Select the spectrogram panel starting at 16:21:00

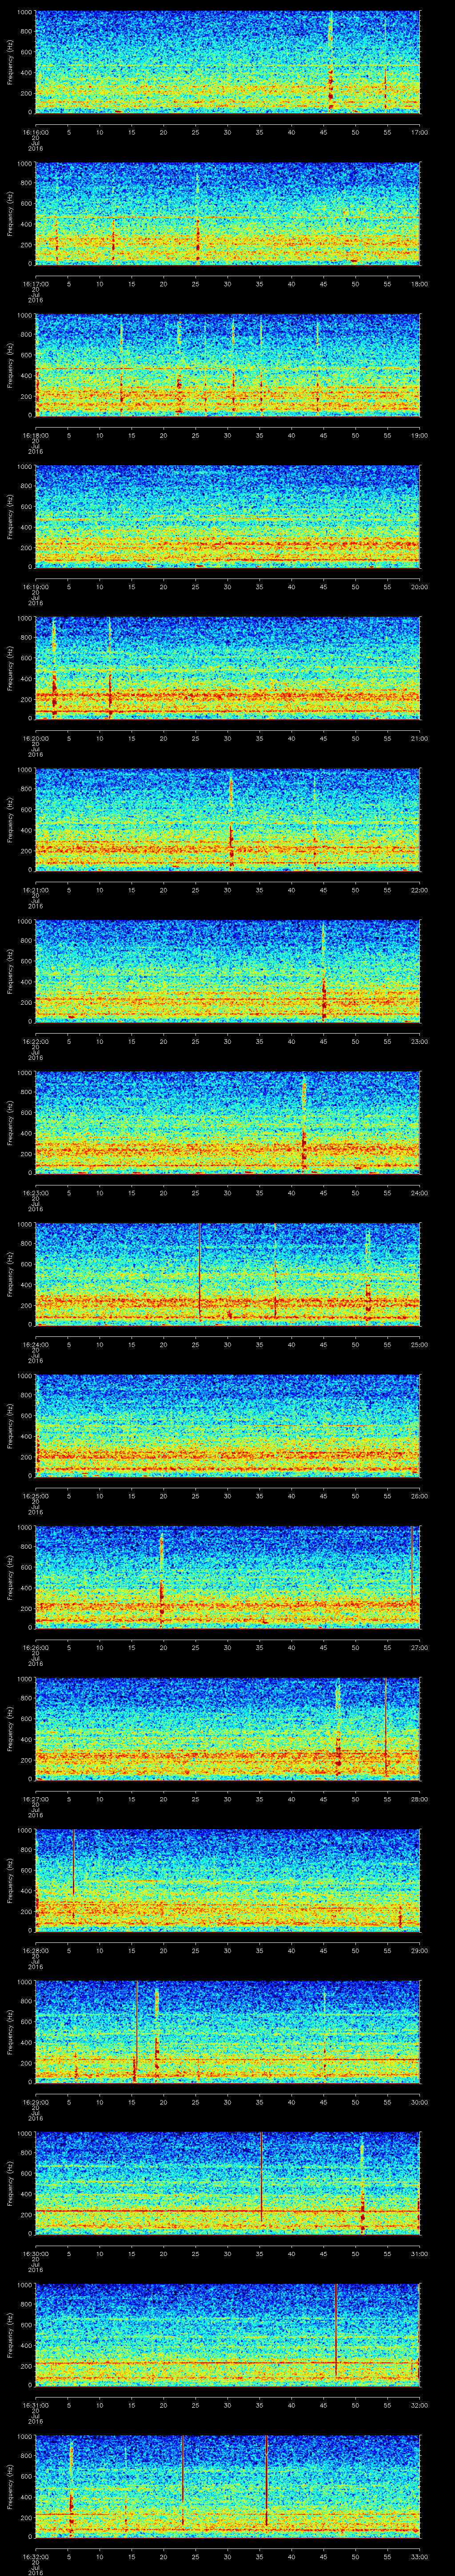click(x=228, y=820)
